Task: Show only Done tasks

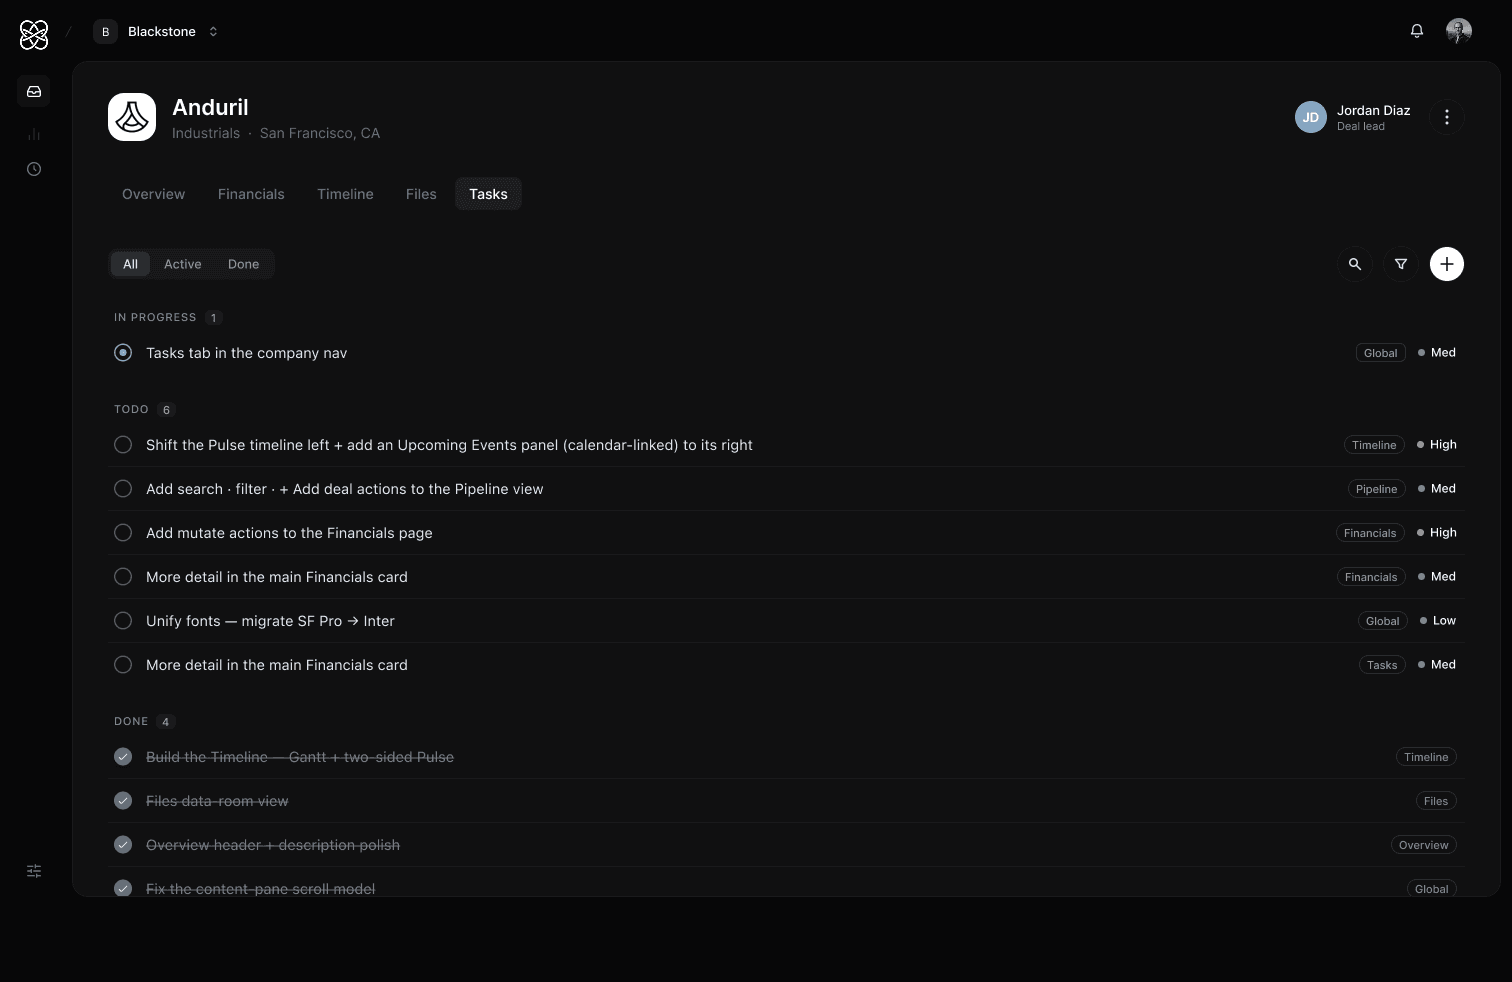Action: 243,264
